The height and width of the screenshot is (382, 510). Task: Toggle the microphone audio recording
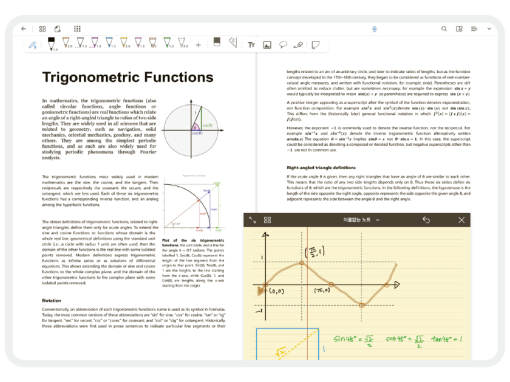point(374,29)
